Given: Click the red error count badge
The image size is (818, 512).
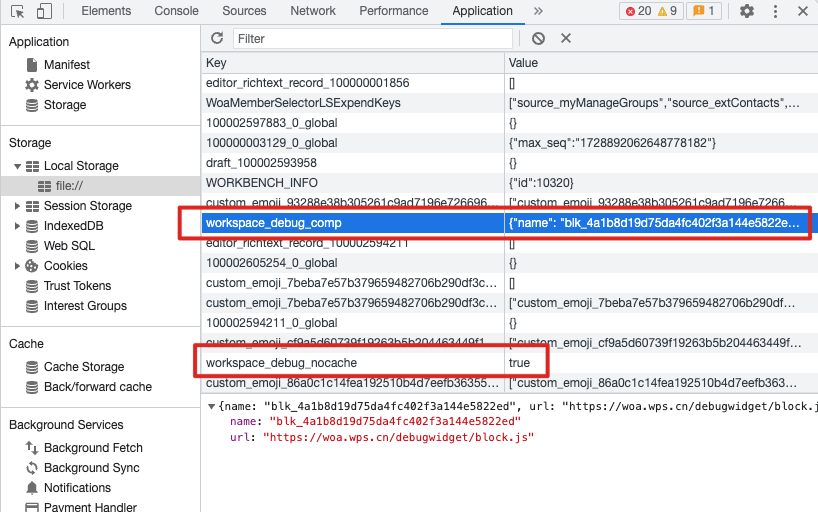Looking at the screenshot, I should click(x=637, y=11).
